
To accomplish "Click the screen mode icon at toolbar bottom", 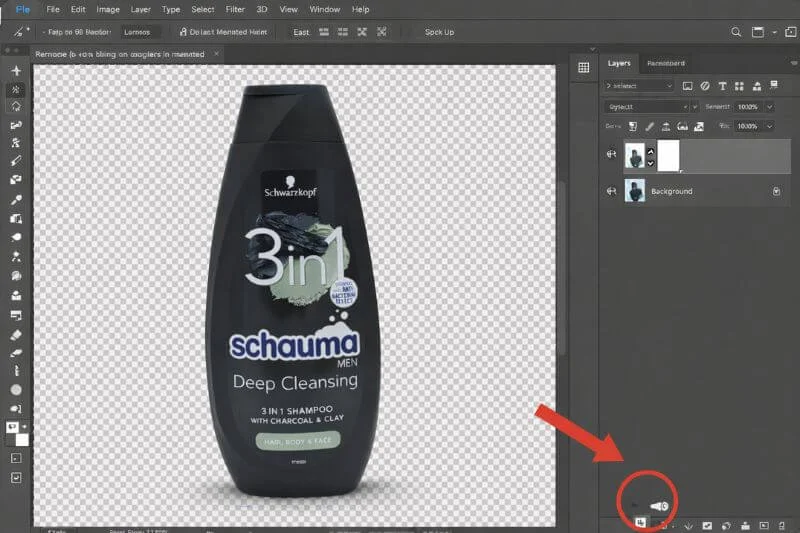I will 16,478.
